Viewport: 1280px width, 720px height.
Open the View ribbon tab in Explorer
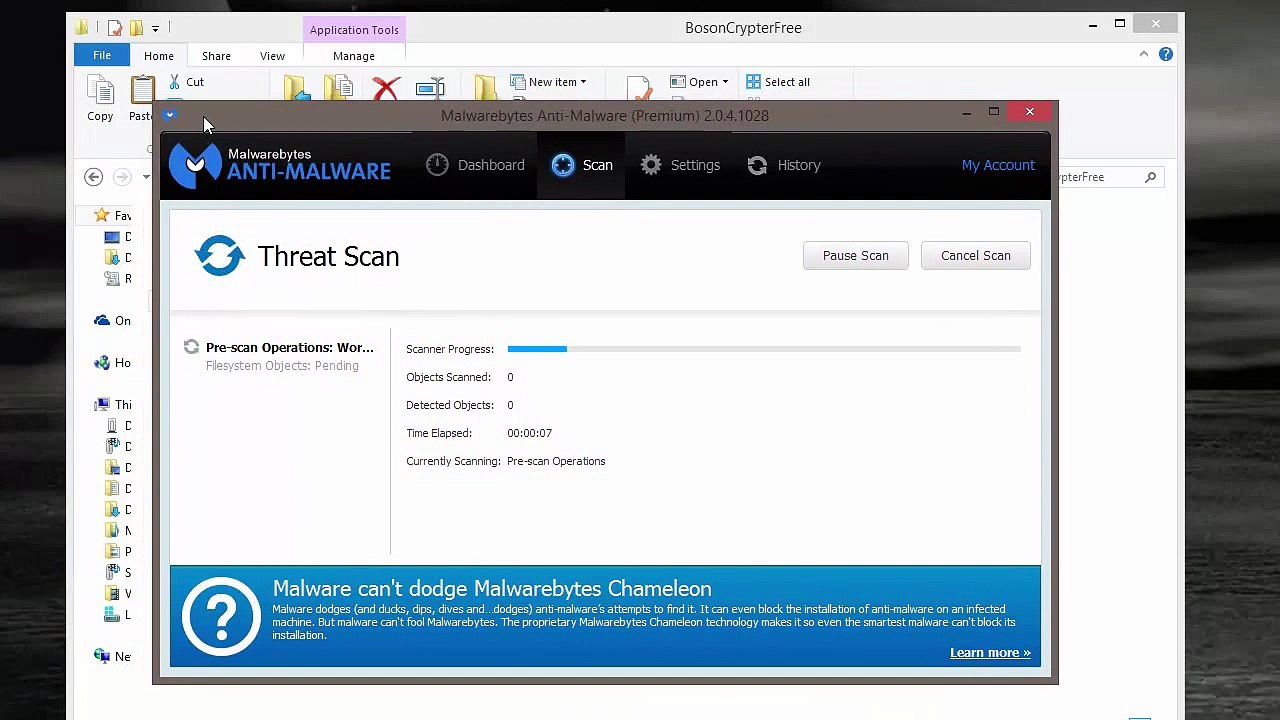tap(272, 56)
